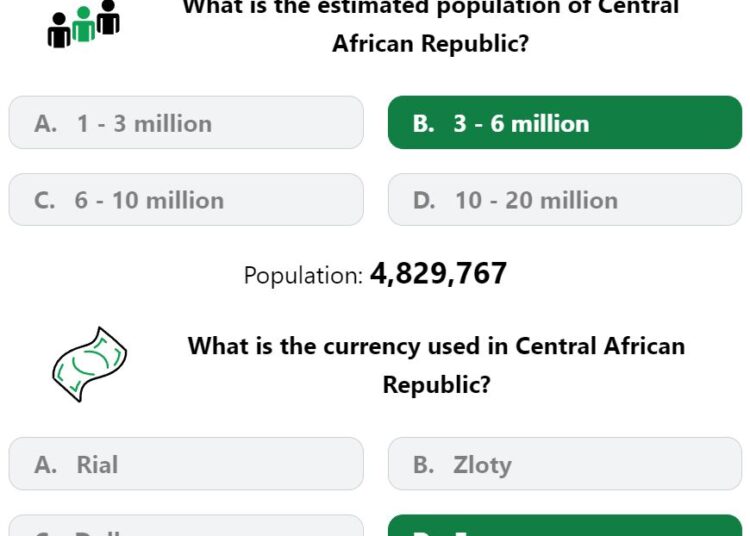Choose answer C. 6 - 10 million

pos(186,200)
